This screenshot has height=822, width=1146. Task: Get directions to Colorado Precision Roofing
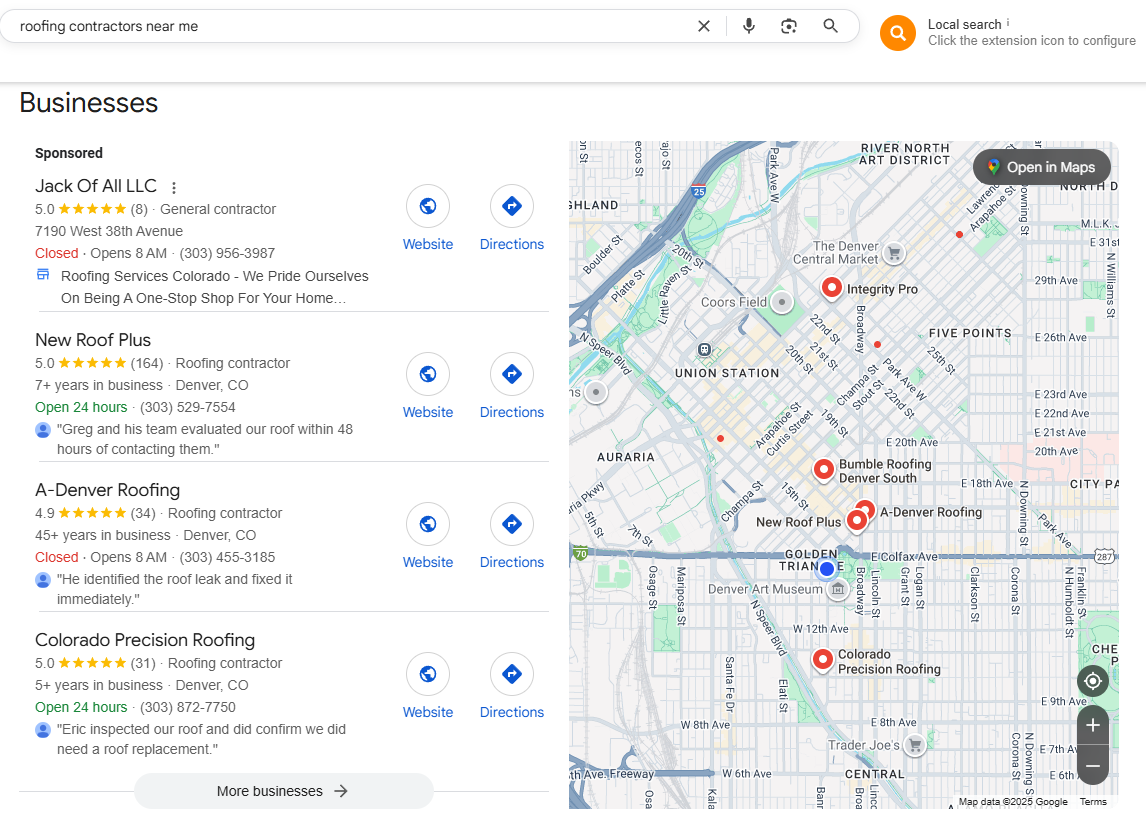pyautogui.click(x=512, y=674)
